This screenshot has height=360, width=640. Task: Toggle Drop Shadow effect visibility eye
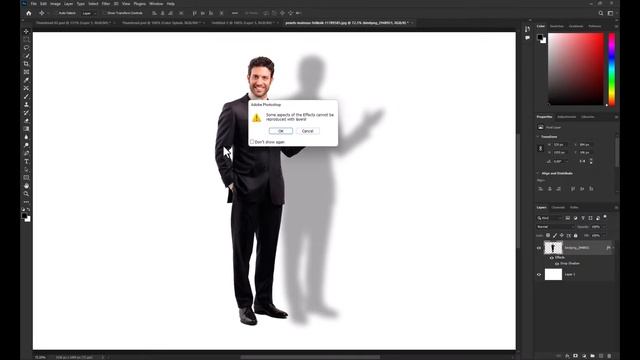(x=557, y=264)
